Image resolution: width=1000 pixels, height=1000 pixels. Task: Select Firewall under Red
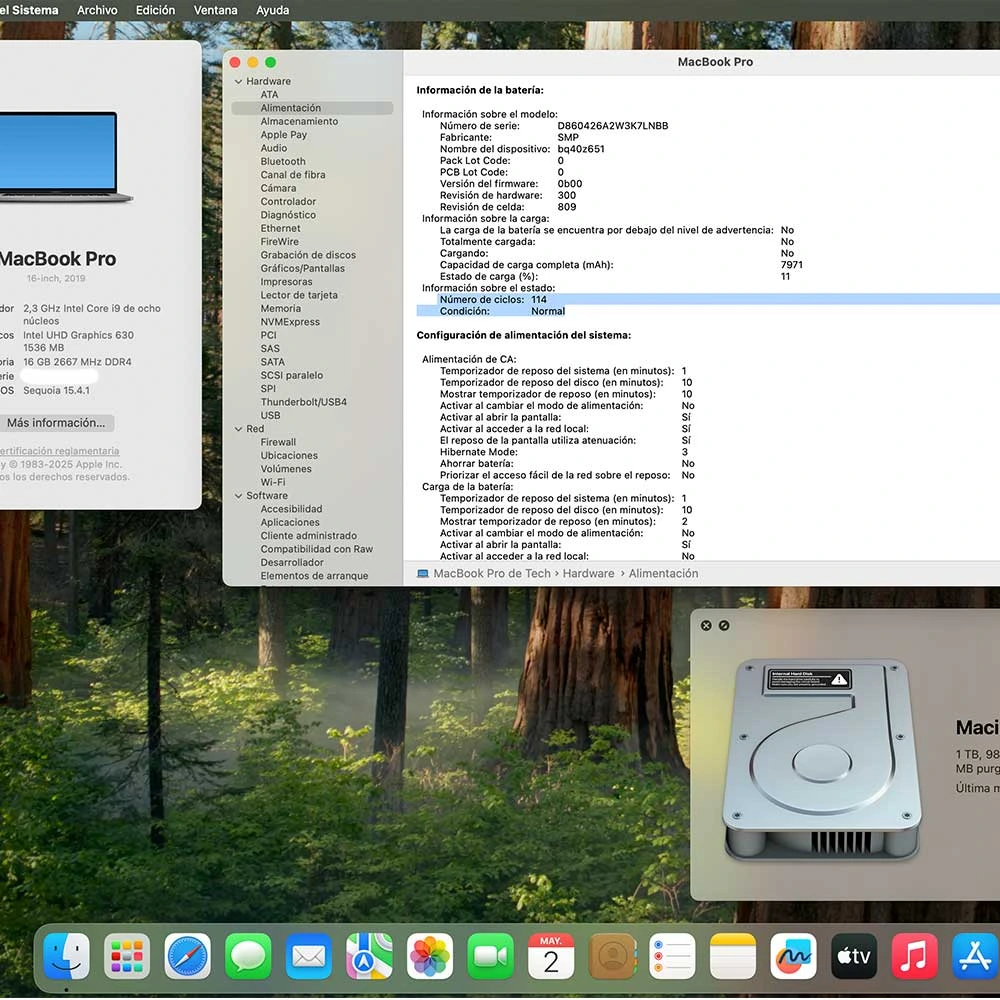click(278, 443)
